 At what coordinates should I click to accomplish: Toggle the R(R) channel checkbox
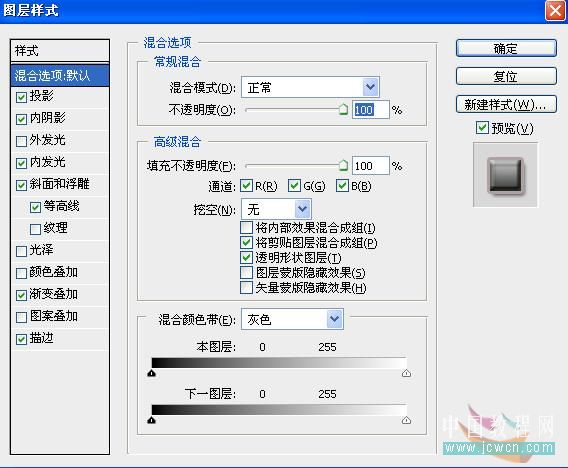[x=246, y=185]
